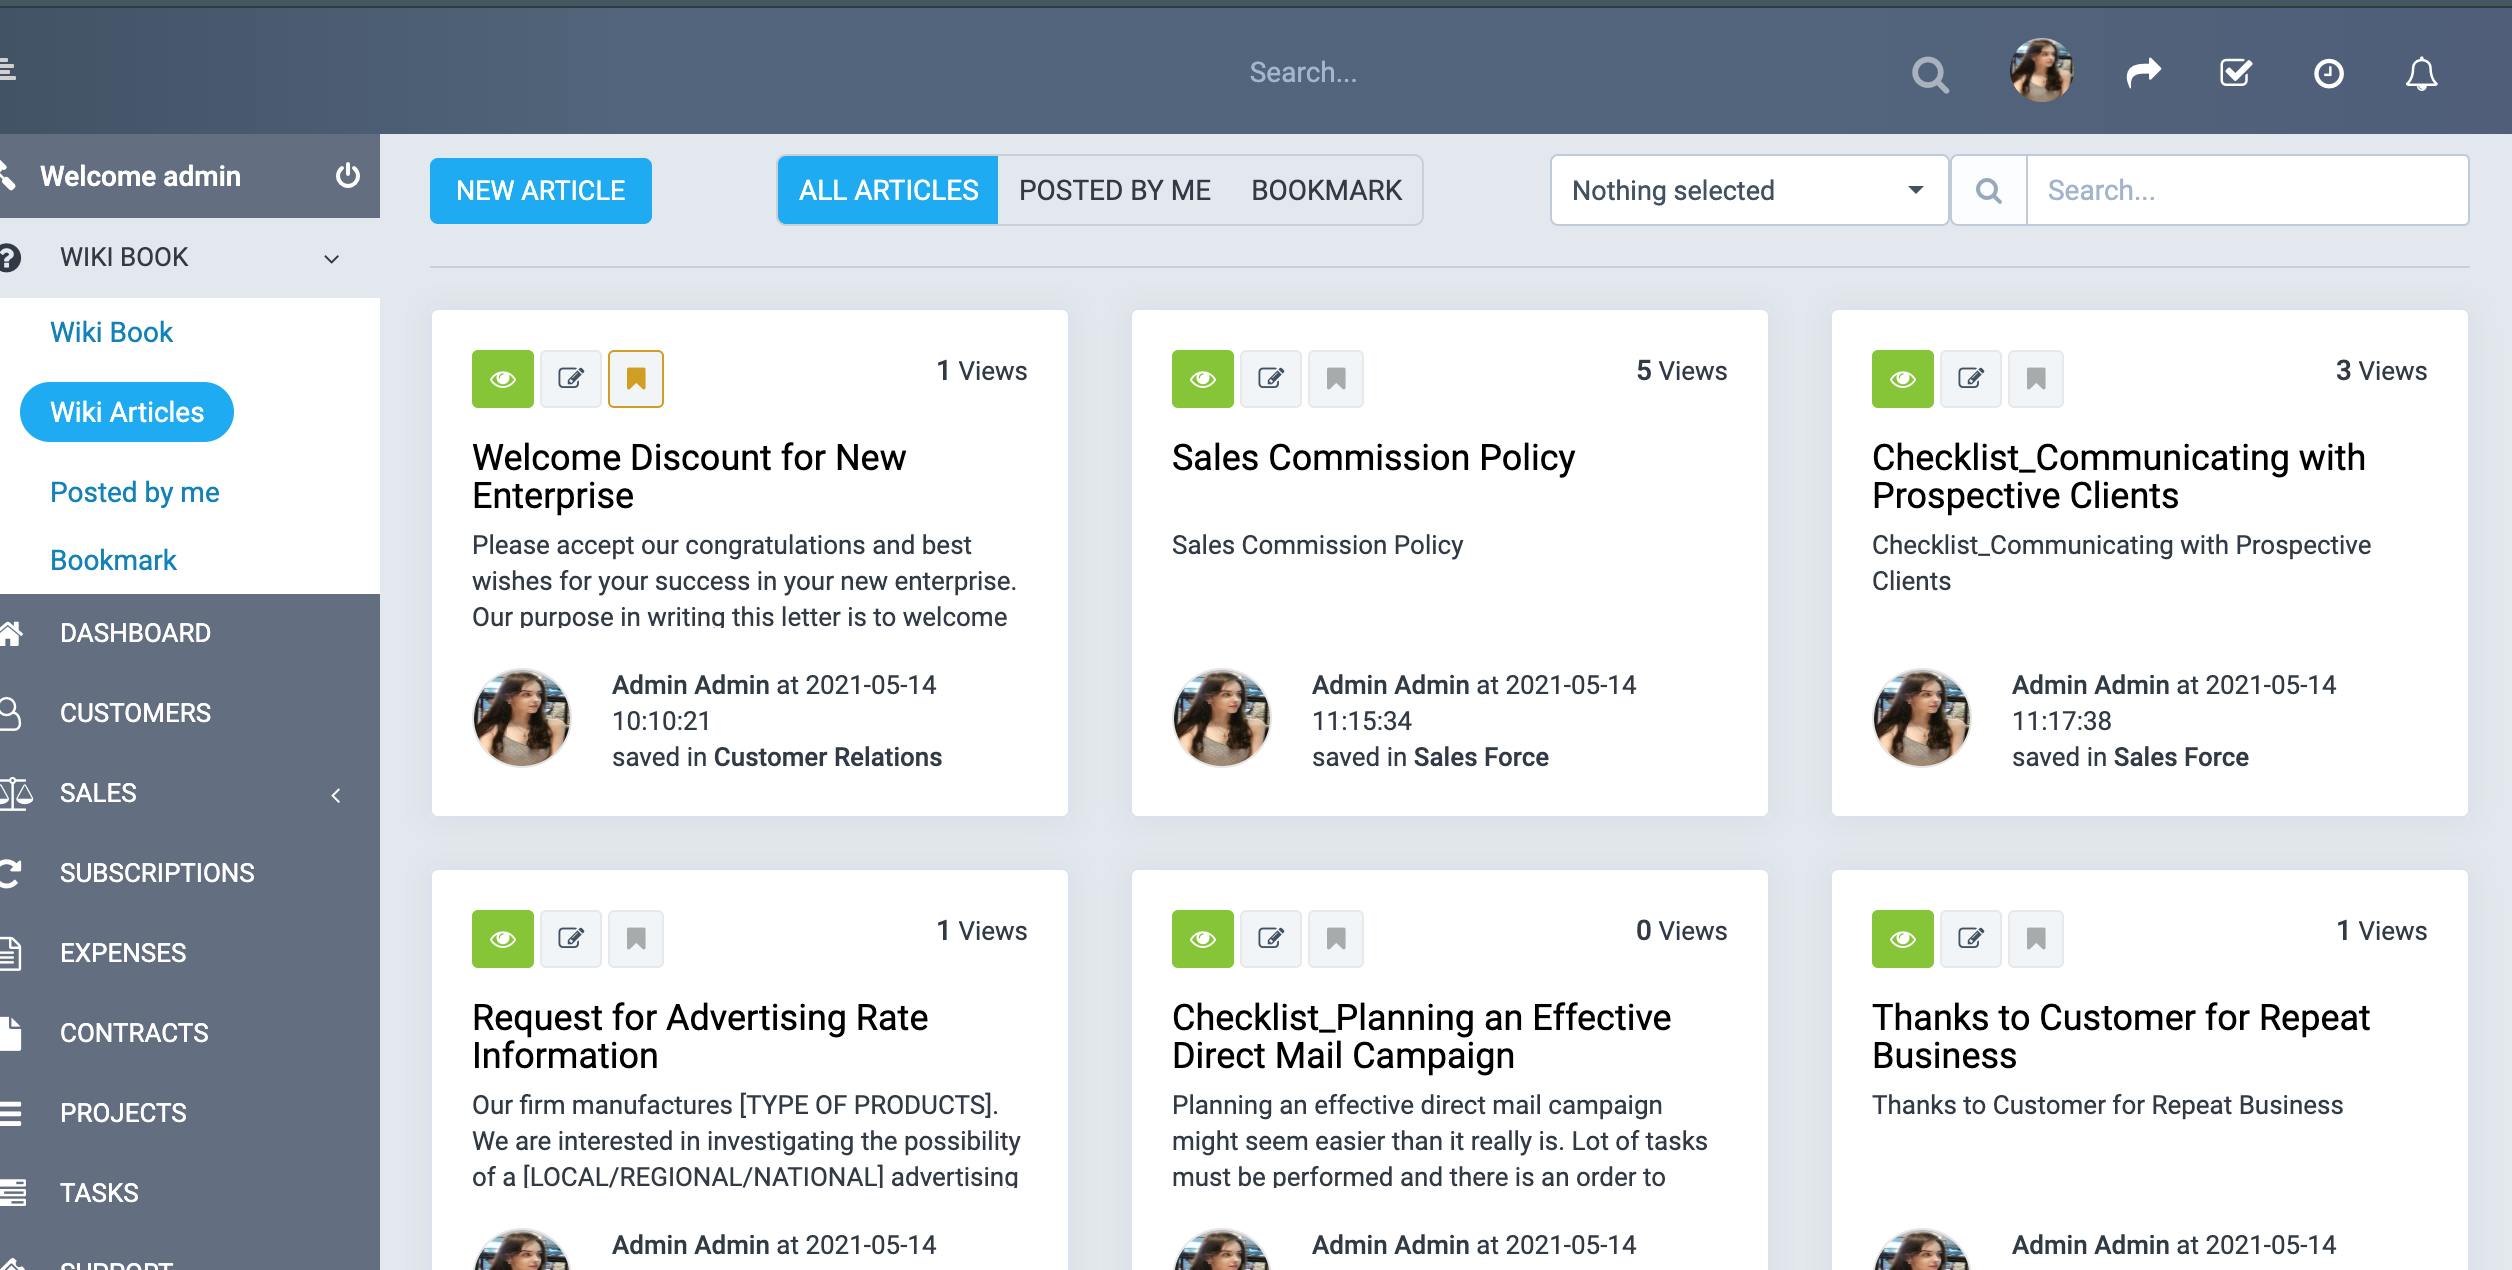Open the tasks checkmark icon in top bar

click(2235, 73)
